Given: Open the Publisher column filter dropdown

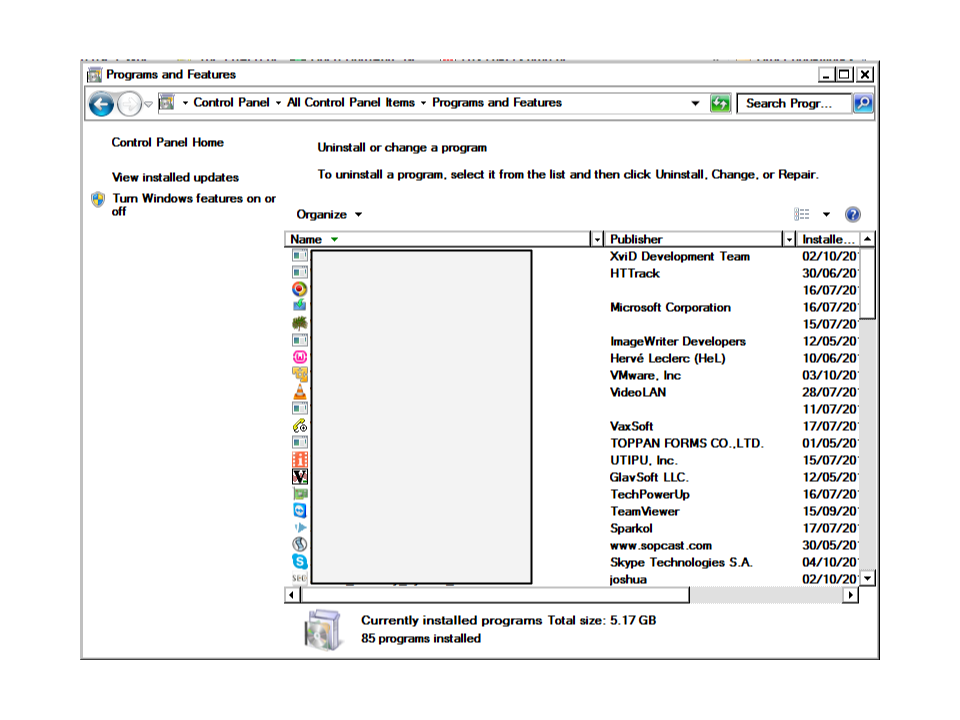Looking at the screenshot, I should pyautogui.click(x=789, y=239).
